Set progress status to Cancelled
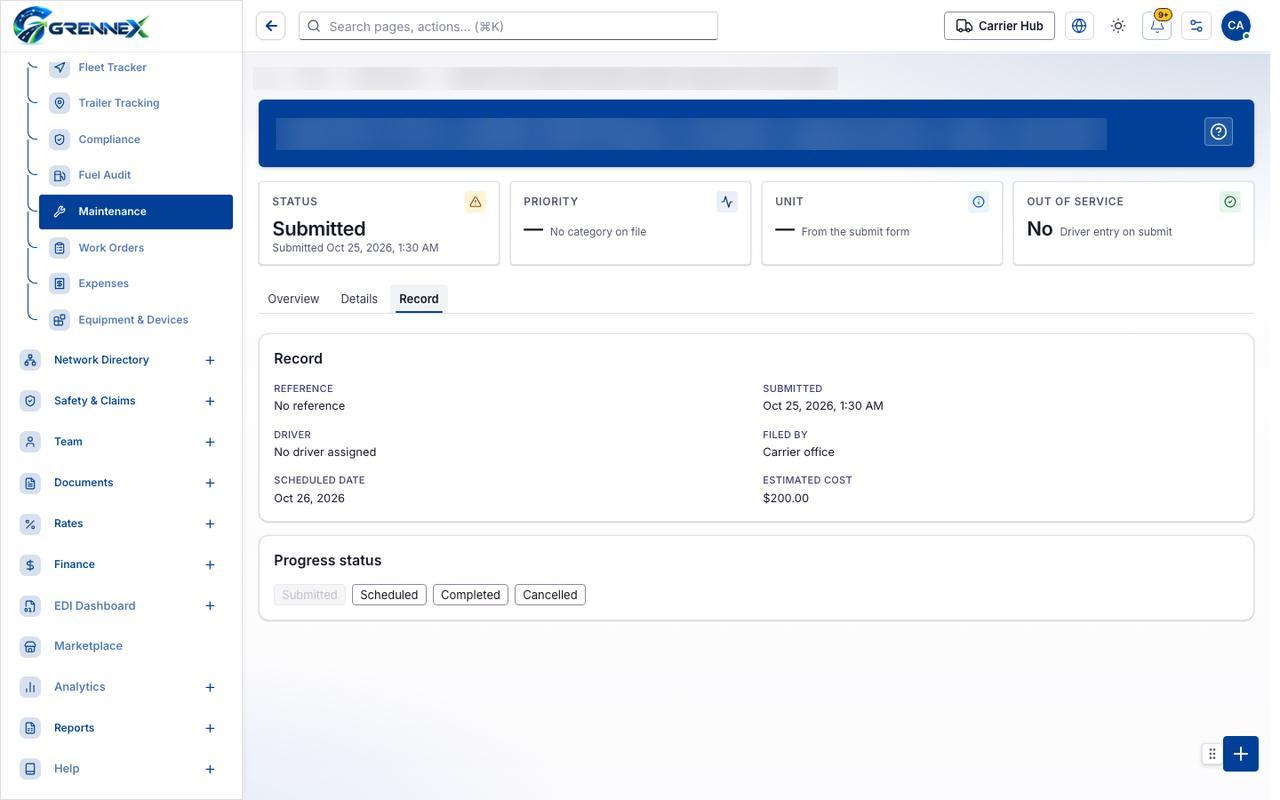The image size is (1280, 800). click(x=550, y=595)
